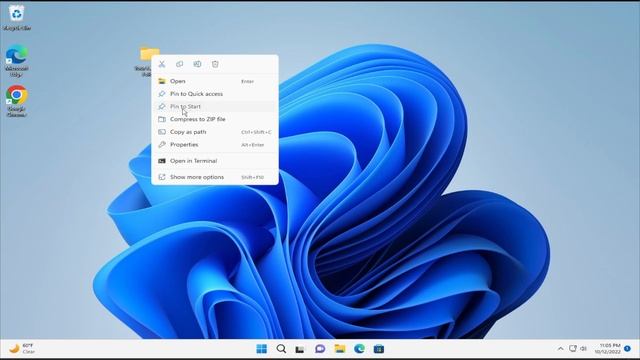Select Pin to Quick access
640x360 pixels.
(x=215, y=94)
